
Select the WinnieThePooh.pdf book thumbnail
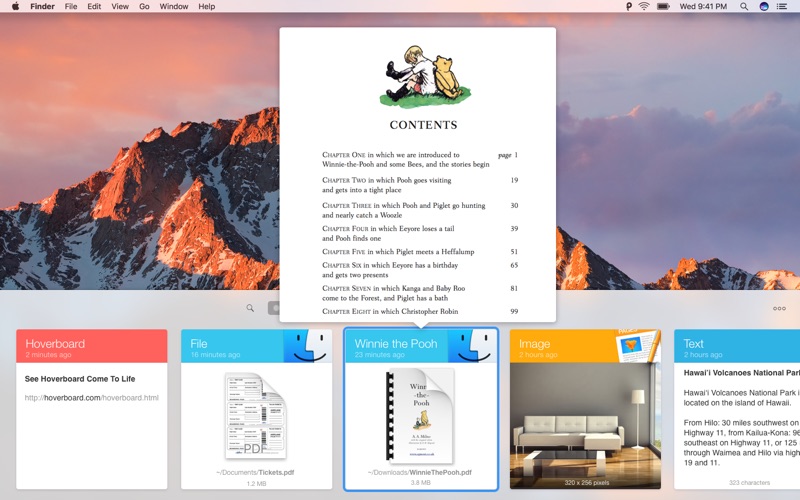tap(420, 416)
